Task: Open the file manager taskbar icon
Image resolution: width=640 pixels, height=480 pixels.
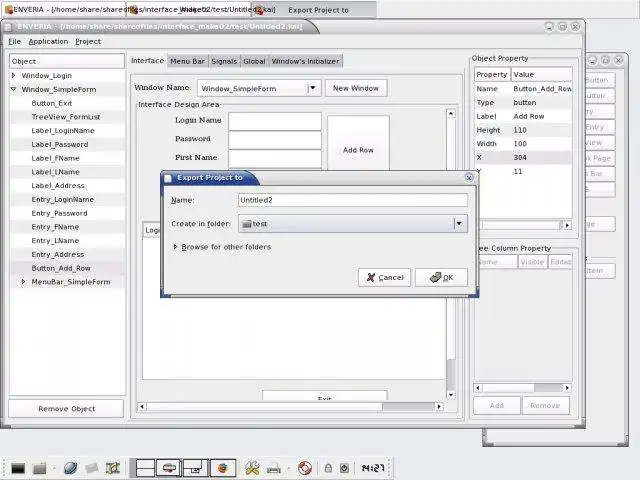Action: tap(39, 468)
